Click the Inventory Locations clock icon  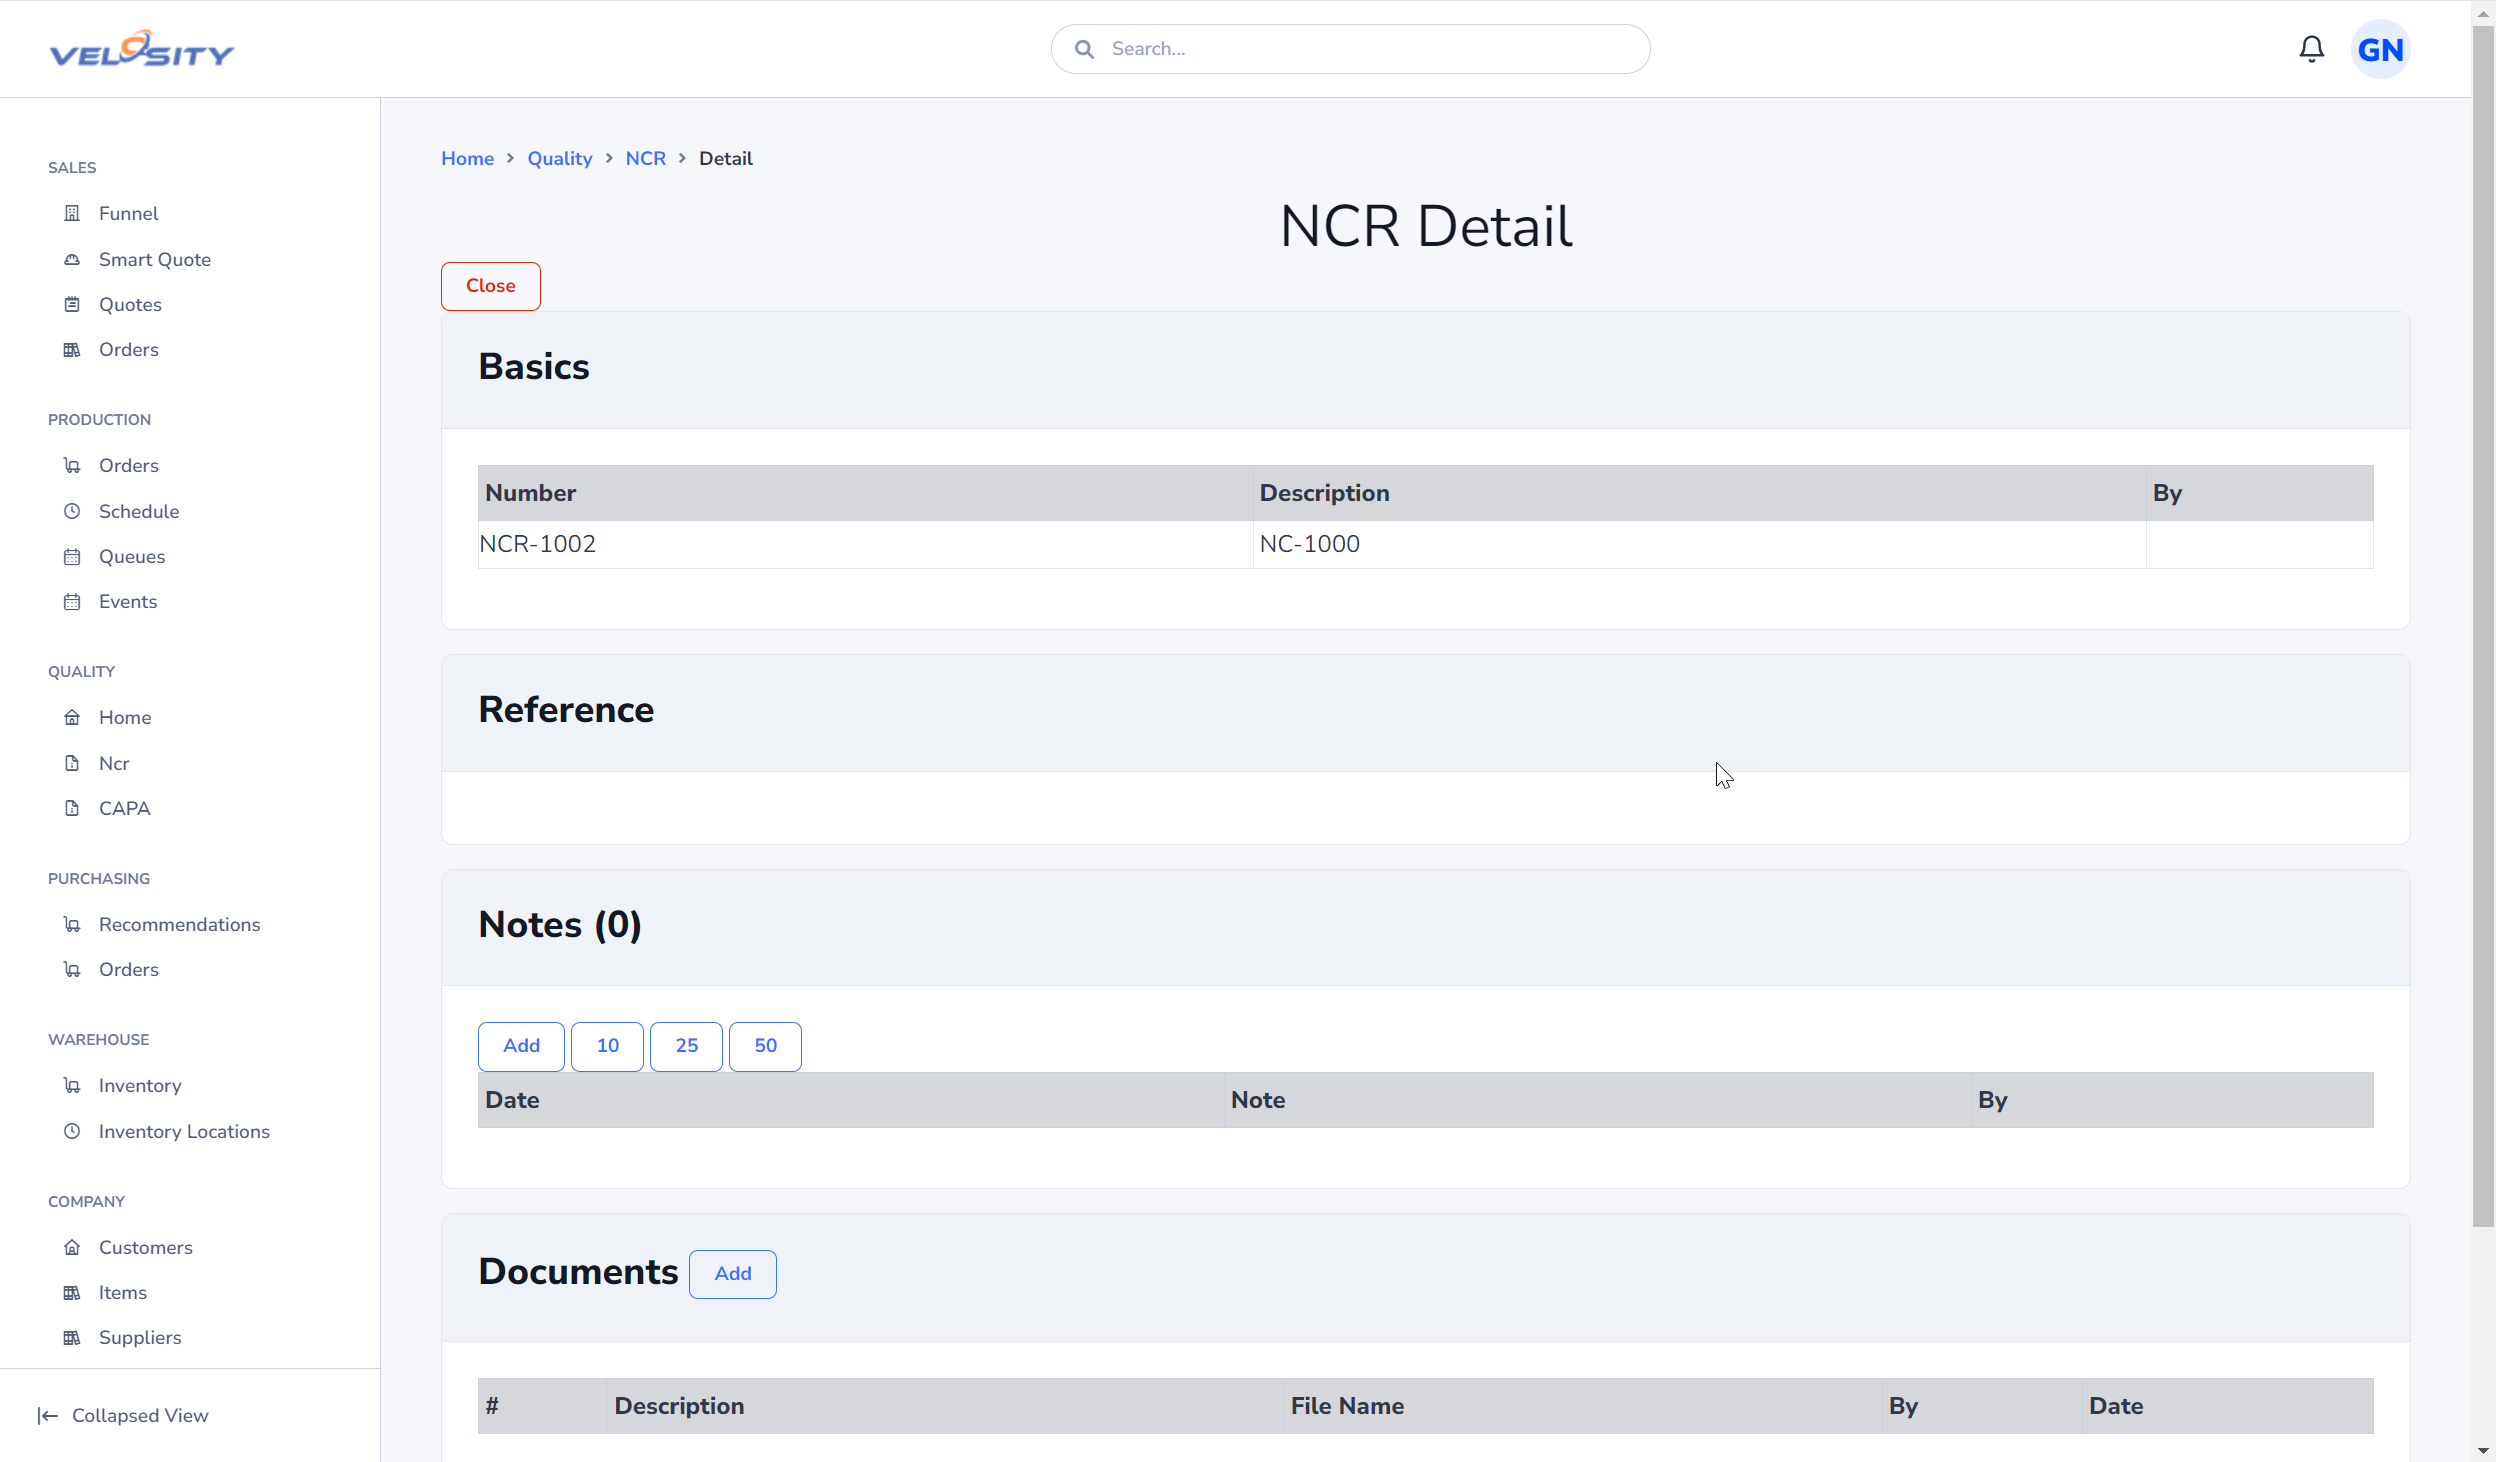click(72, 1131)
